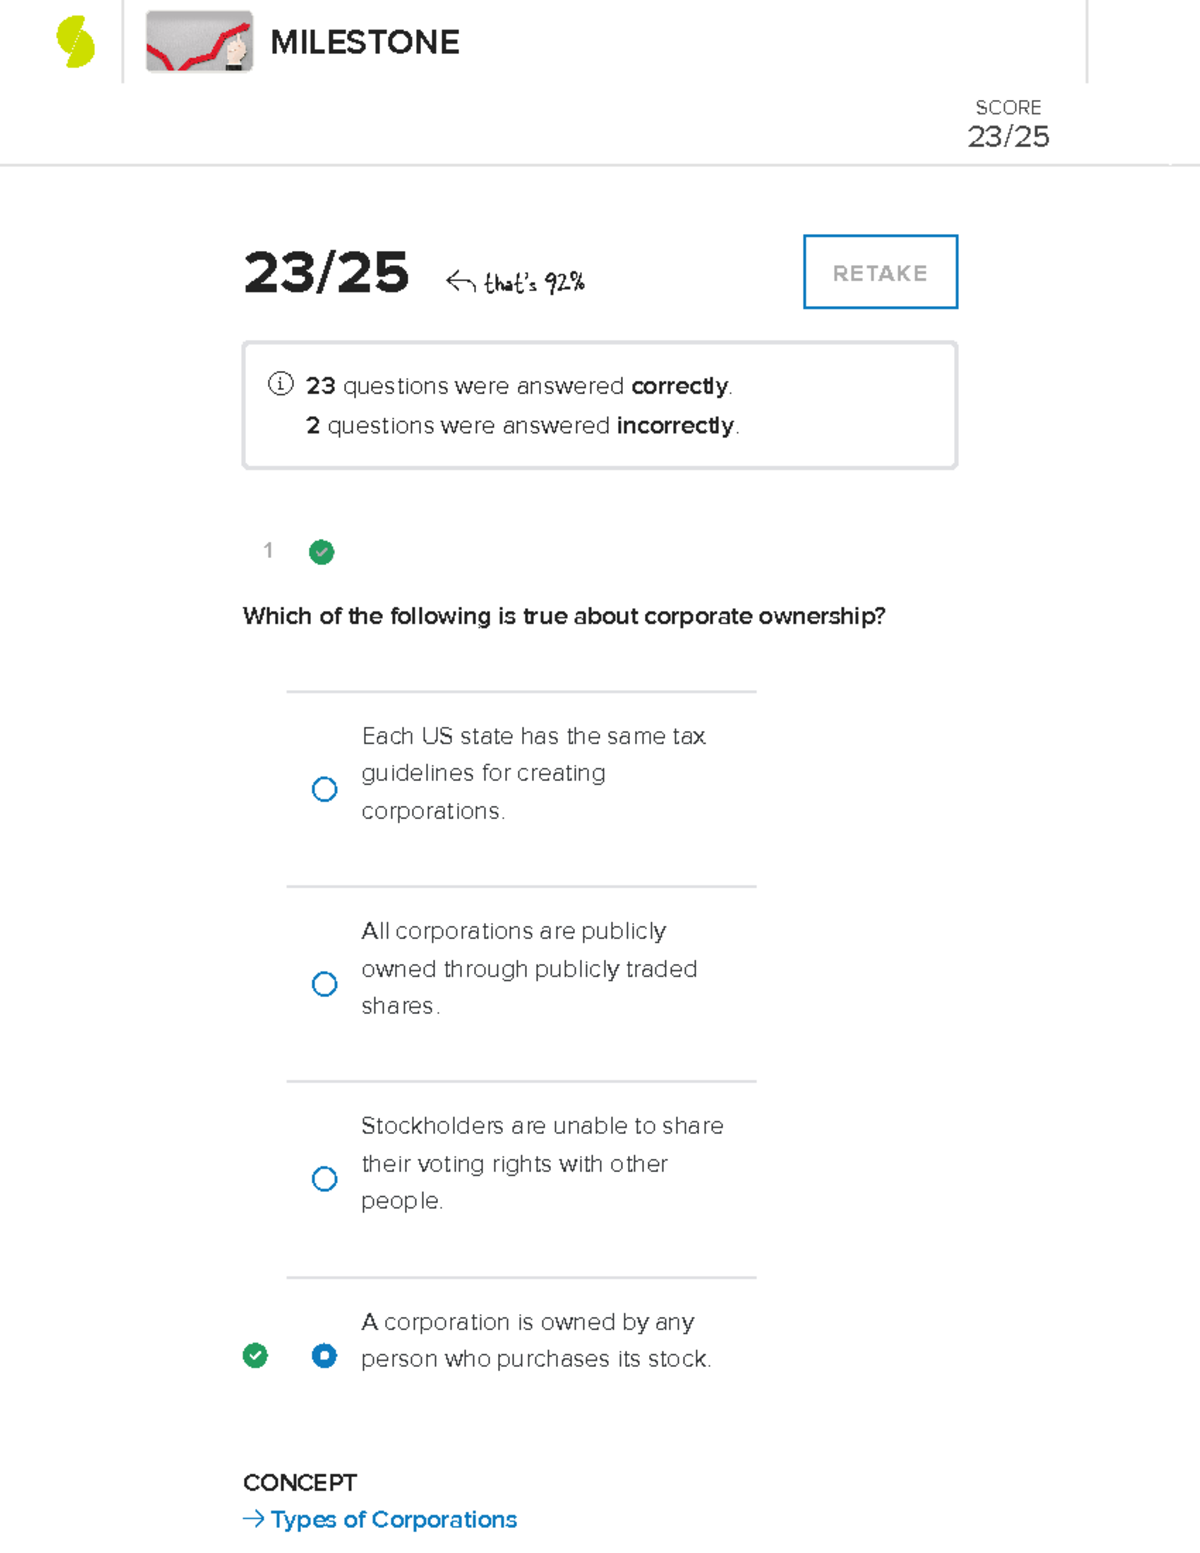Screen dimensions: 1200x1553
Task: Click the large 23/25 score heading
Action: 326,273
